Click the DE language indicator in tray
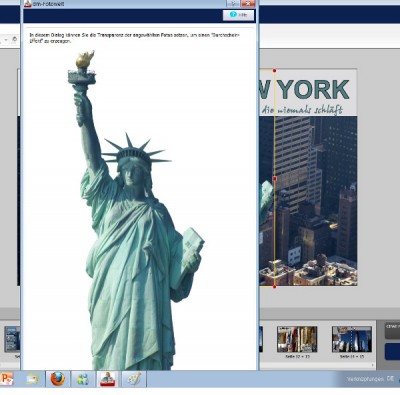The image size is (400, 395). [x=390, y=379]
